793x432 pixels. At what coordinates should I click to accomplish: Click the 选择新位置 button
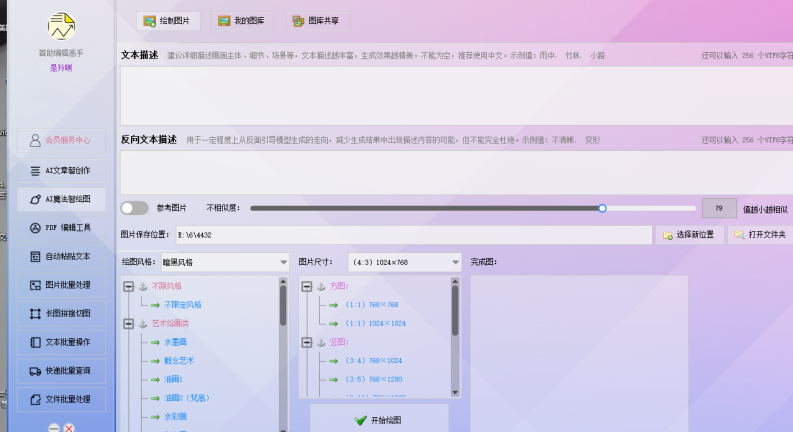pos(690,235)
